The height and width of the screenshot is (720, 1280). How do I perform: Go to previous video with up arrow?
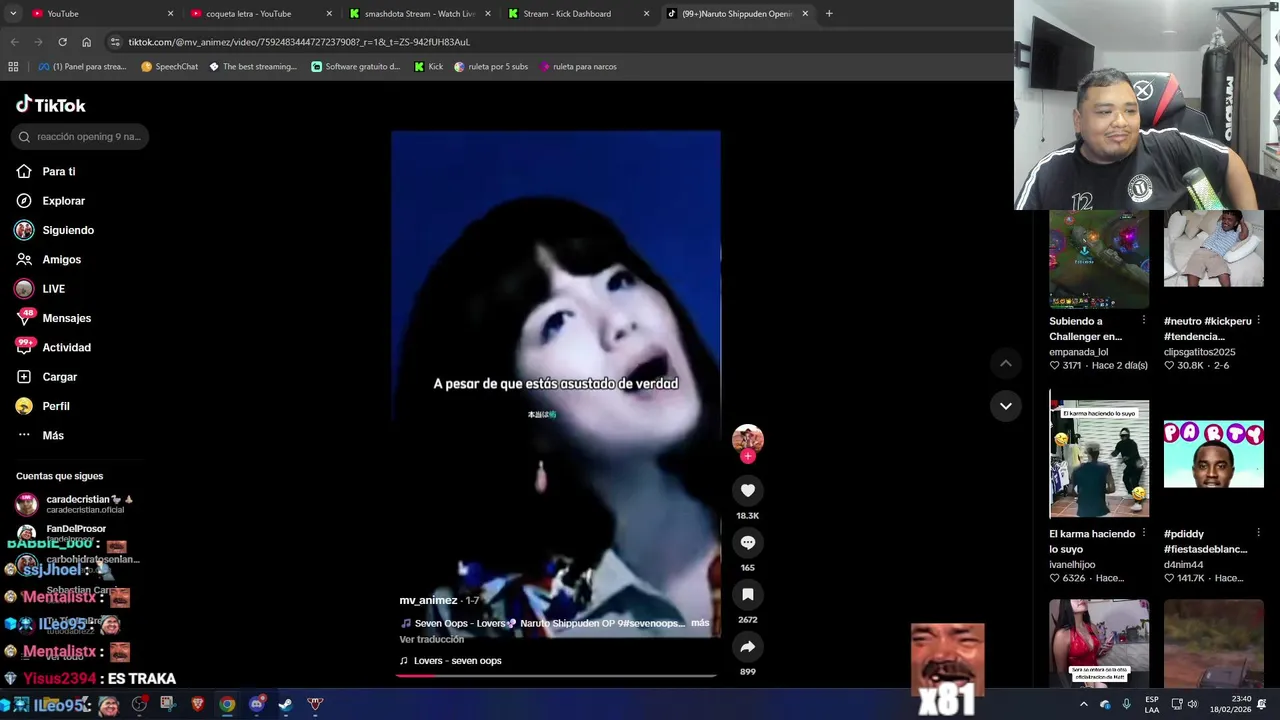point(1005,364)
